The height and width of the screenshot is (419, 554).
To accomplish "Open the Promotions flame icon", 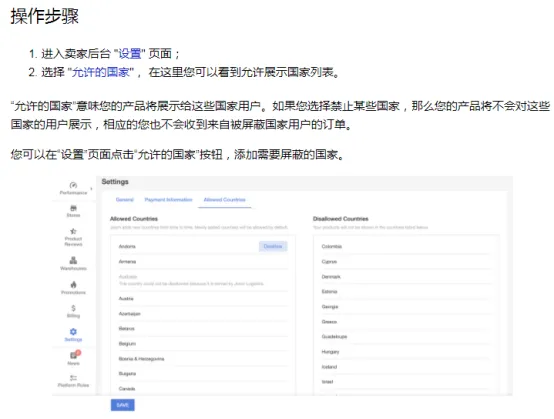I will [73, 284].
